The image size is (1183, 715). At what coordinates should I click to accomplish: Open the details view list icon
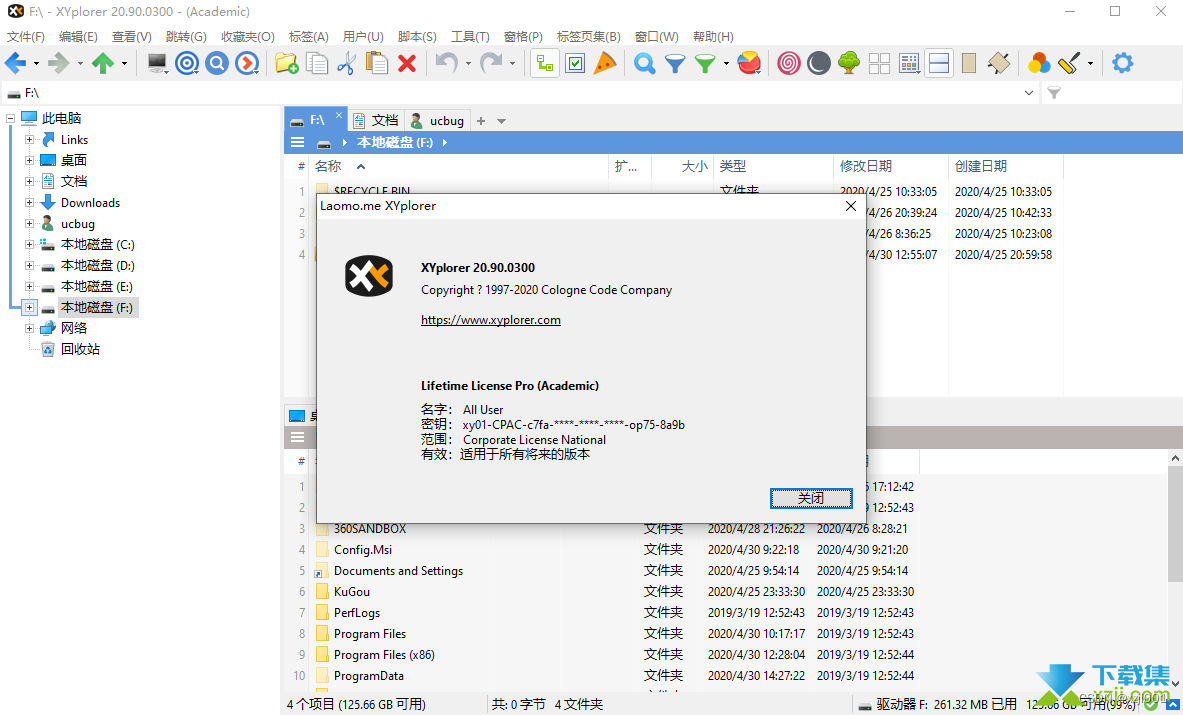909,63
